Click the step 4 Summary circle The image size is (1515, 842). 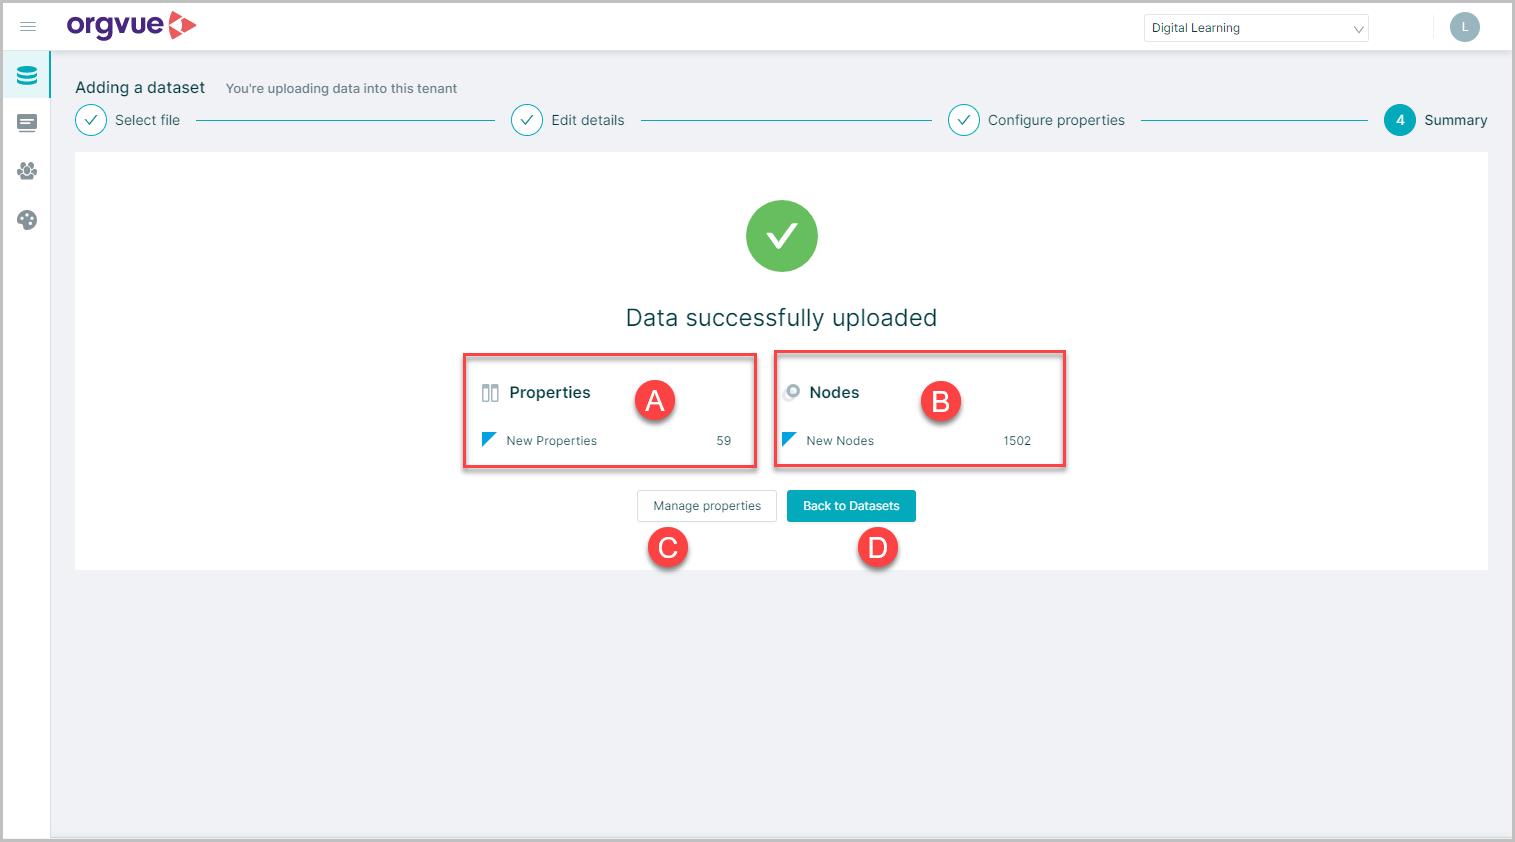tap(1400, 120)
